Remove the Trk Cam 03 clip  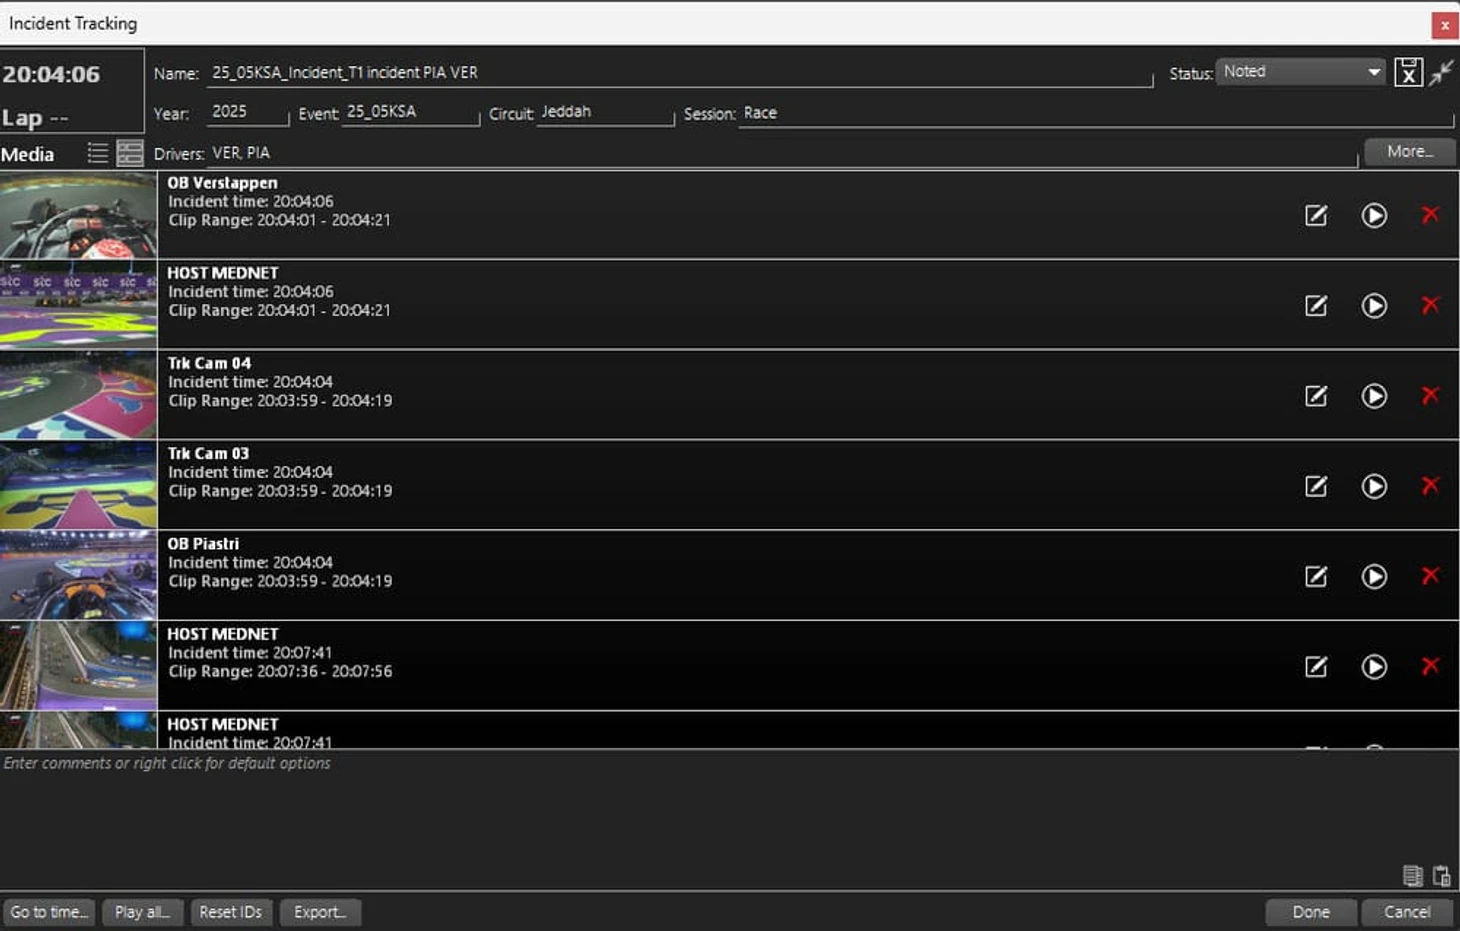[1430, 485]
